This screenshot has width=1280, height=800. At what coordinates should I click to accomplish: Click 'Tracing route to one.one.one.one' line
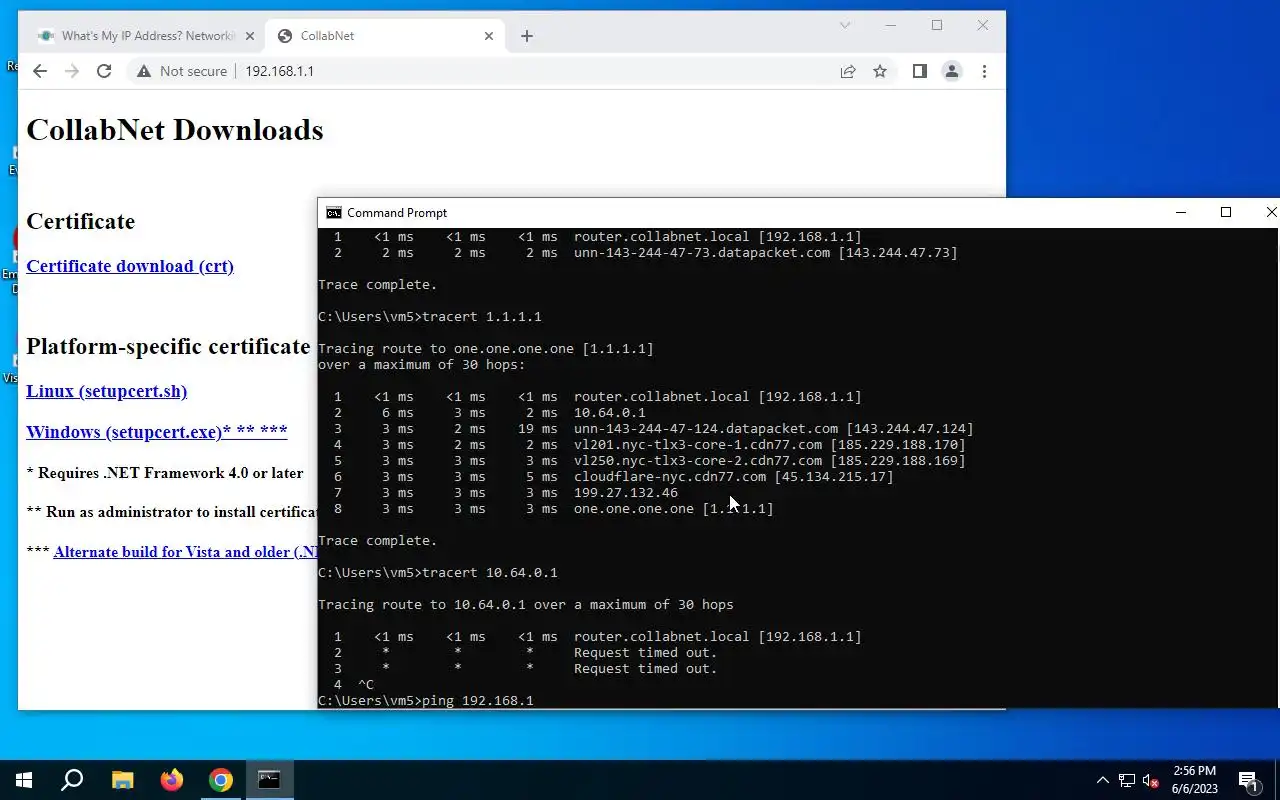[x=486, y=349]
